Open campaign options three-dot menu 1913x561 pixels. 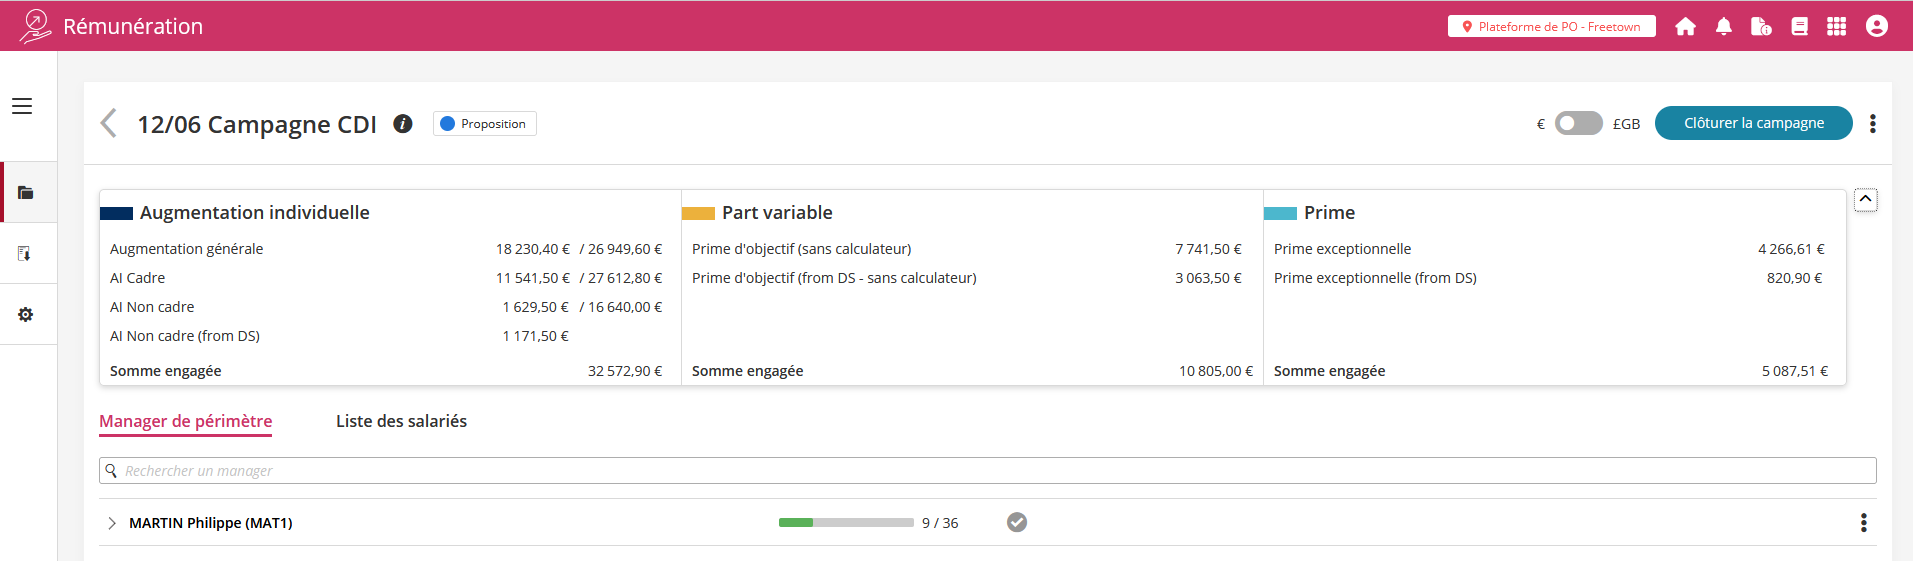click(1872, 124)
